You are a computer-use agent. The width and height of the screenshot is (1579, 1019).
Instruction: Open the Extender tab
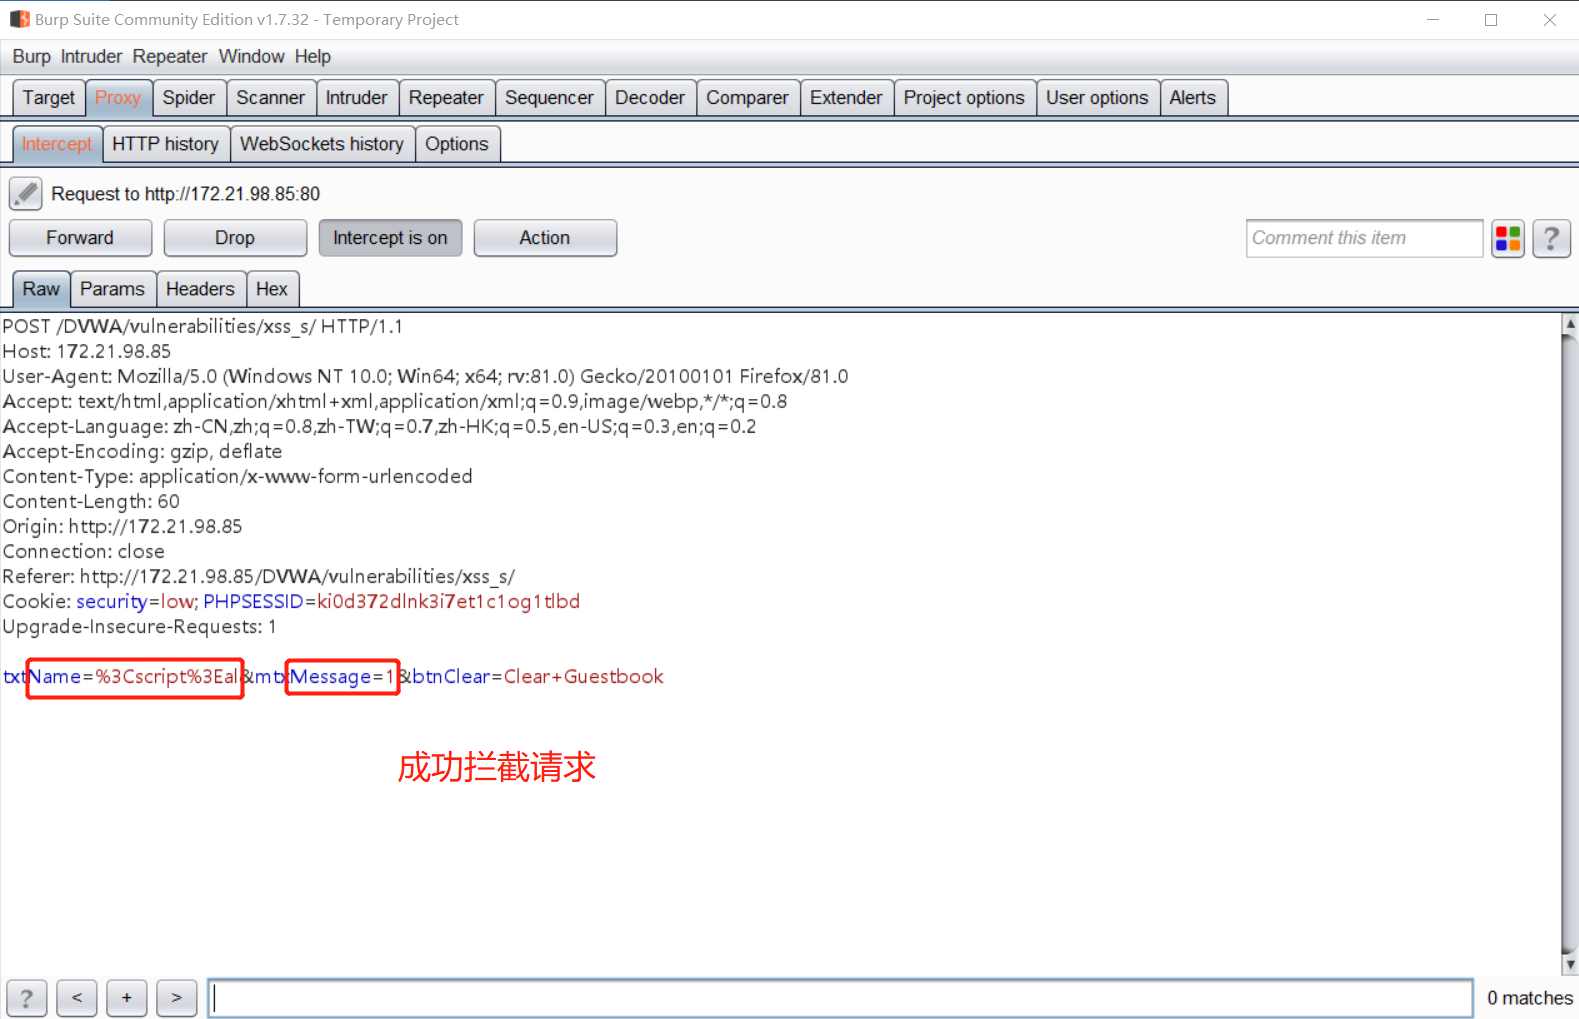coord(846,98)
